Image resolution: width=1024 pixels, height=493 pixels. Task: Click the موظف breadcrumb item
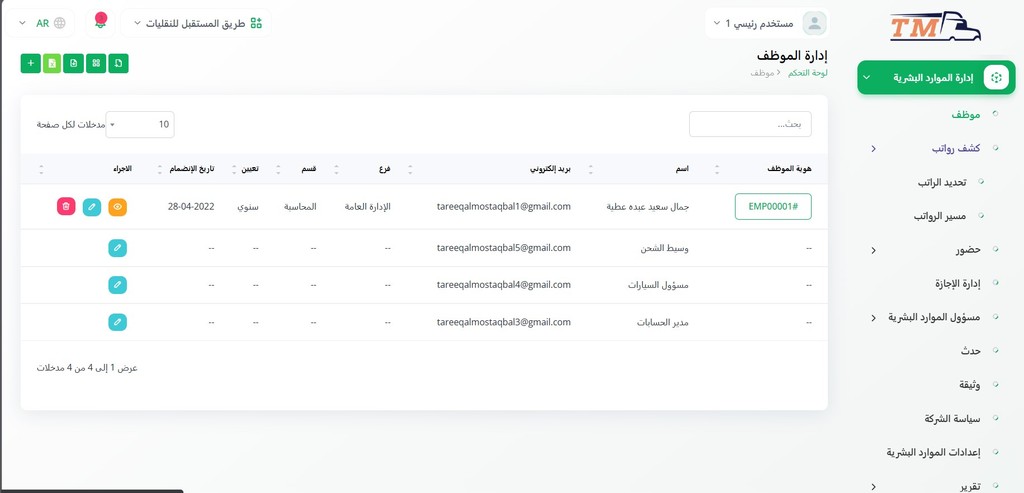click(761, 73)
